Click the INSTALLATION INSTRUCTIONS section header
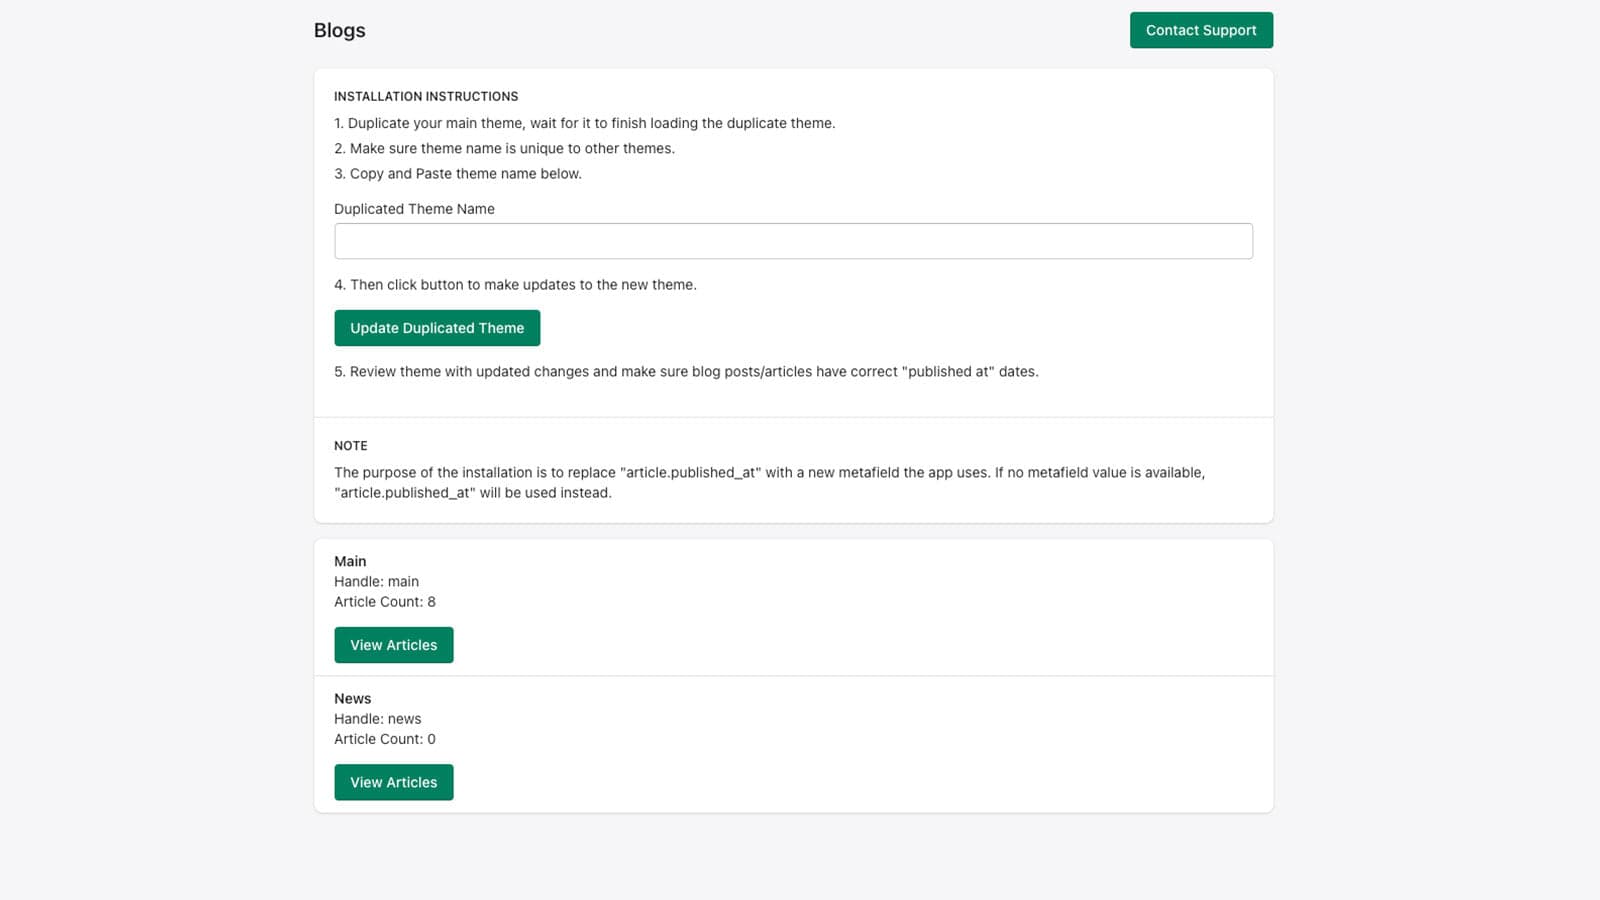This screenshot has width=1600, height=900. pos(426,96)
